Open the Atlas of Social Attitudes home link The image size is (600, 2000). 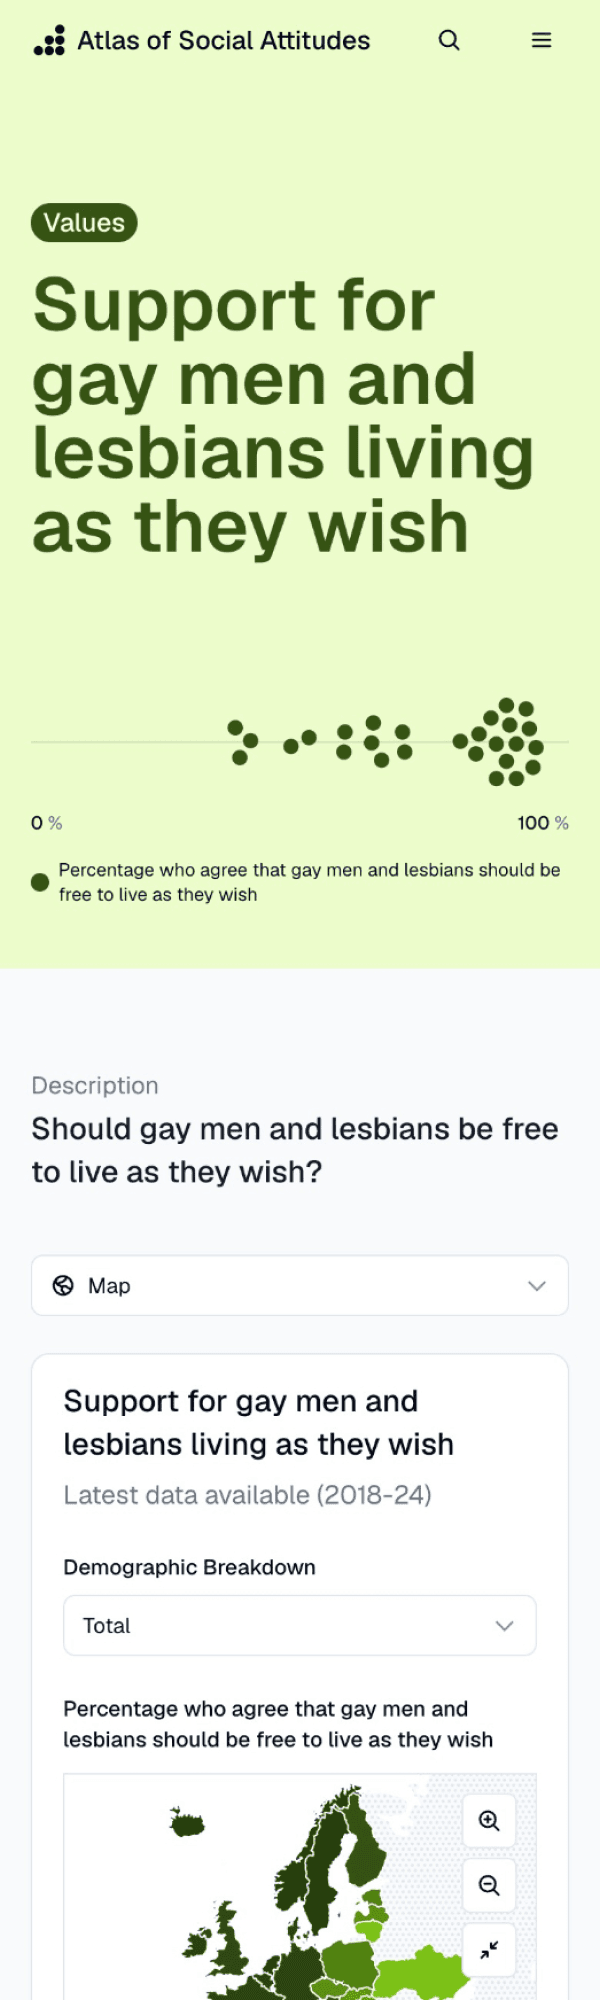coord(224,40)
